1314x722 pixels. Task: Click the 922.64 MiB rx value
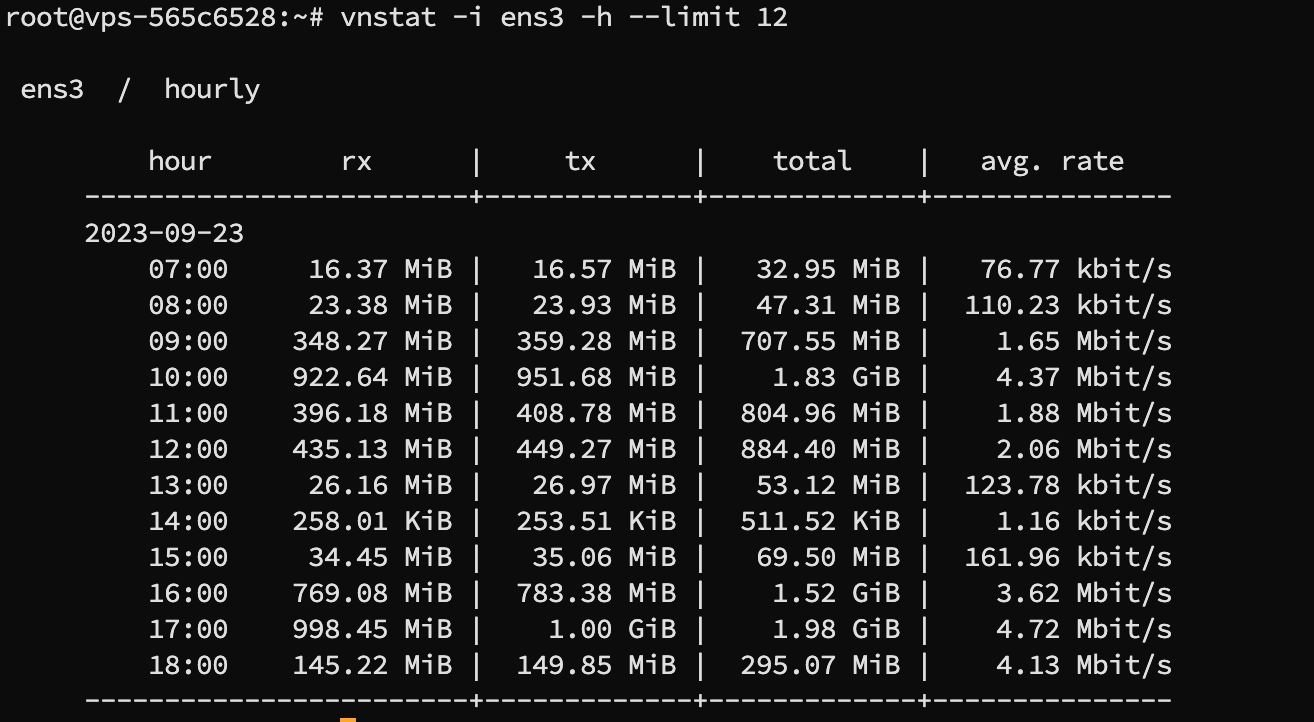372,377
